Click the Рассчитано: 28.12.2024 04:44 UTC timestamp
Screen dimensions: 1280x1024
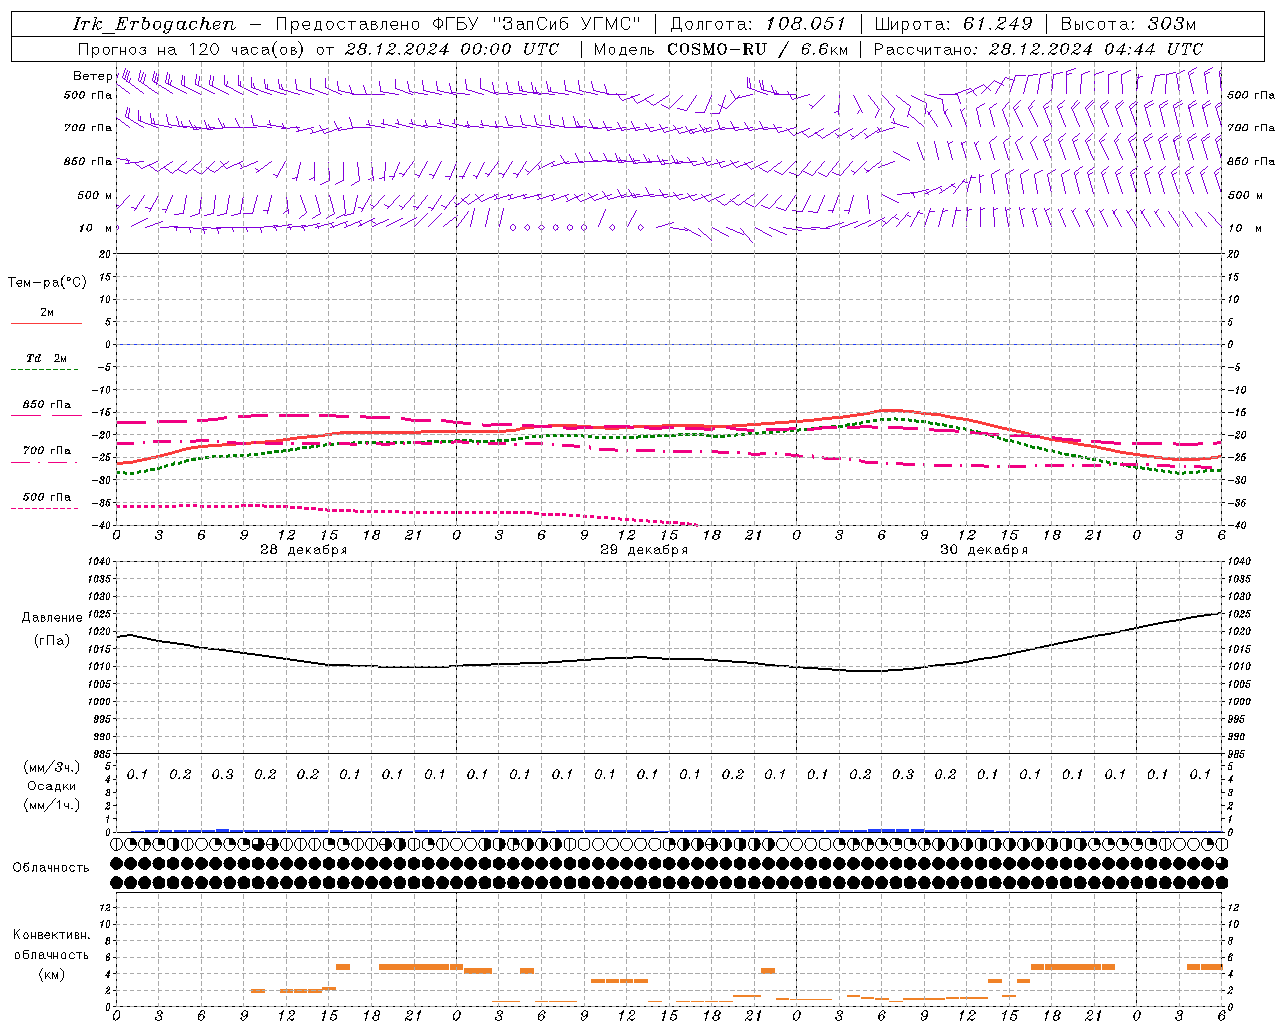tap(1038, 49)
